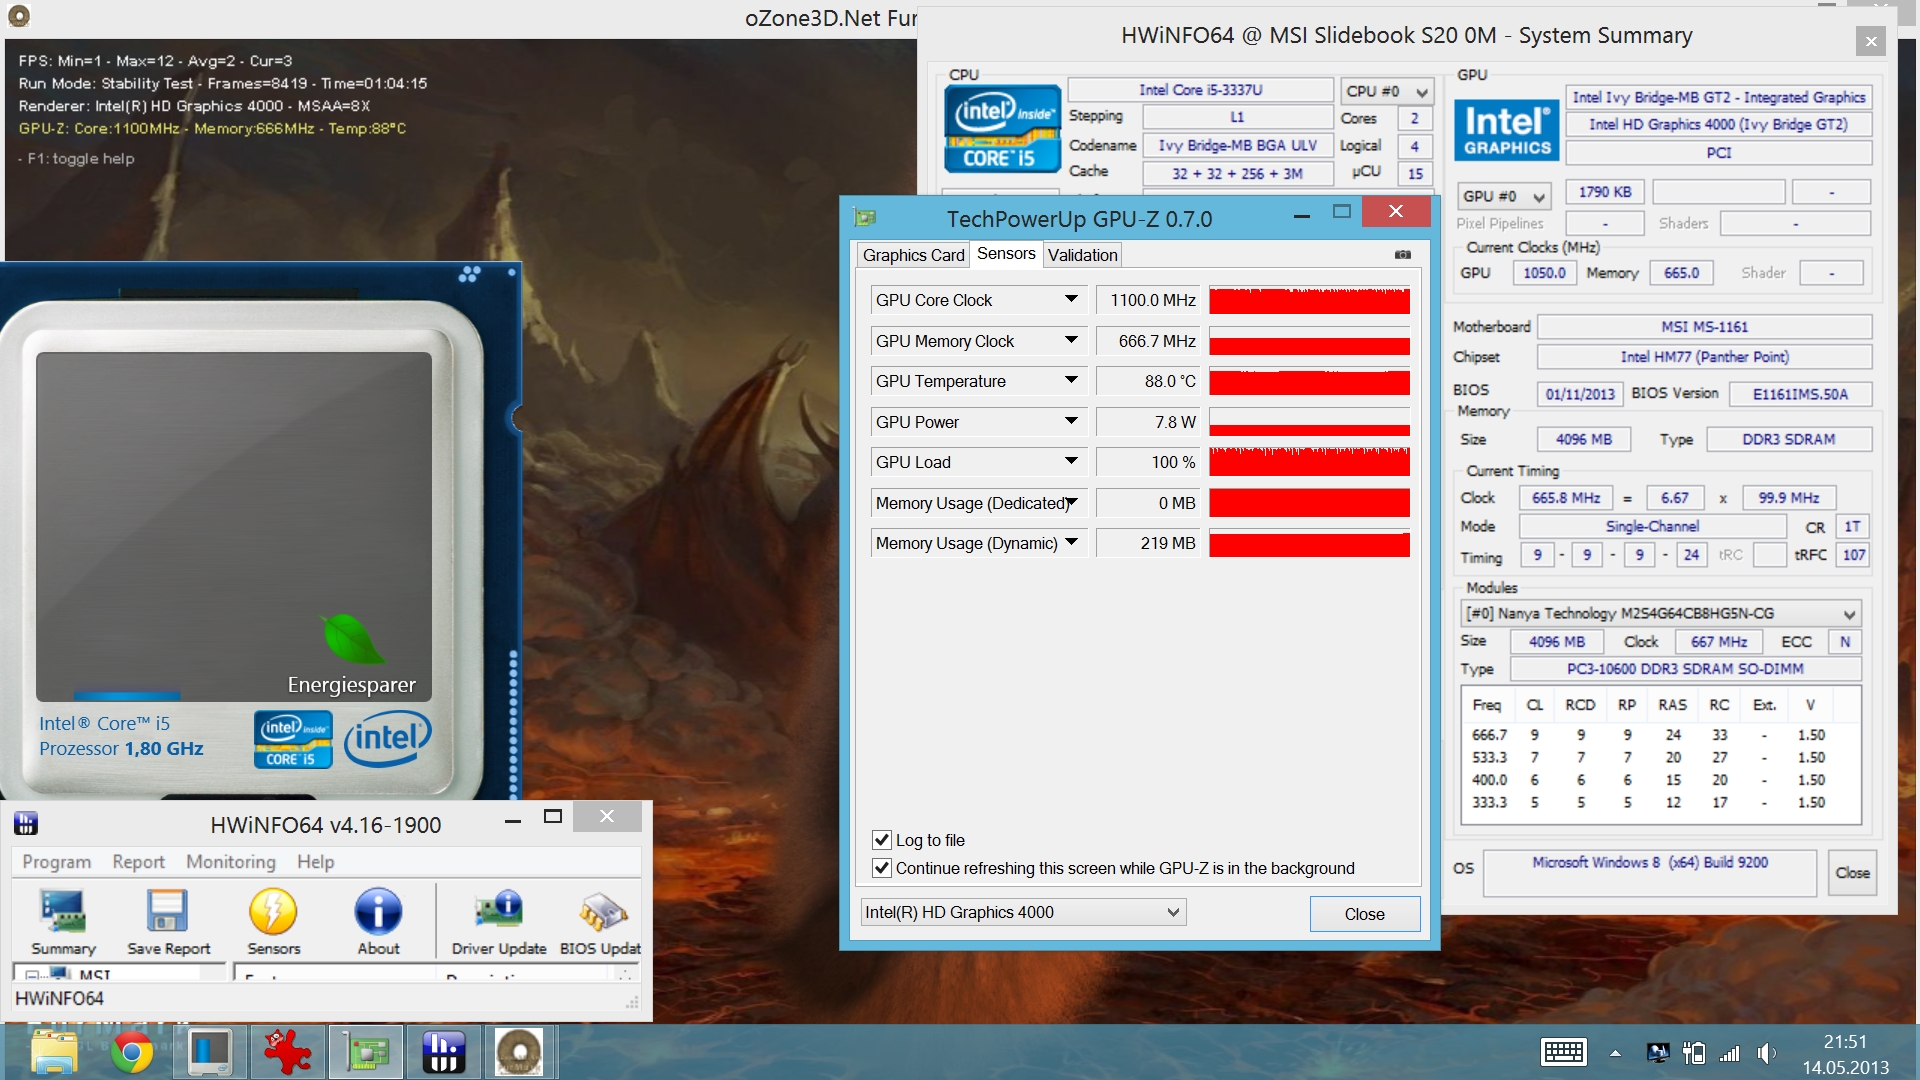Open the Report menu in HWiNFO64
The height and width of the screenshot is (1080, 1920).
(138, 862)
